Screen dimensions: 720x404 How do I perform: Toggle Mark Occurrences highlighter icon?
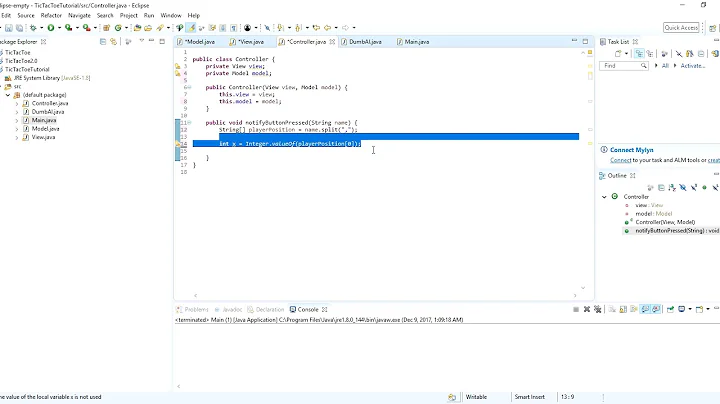(191, 28)
